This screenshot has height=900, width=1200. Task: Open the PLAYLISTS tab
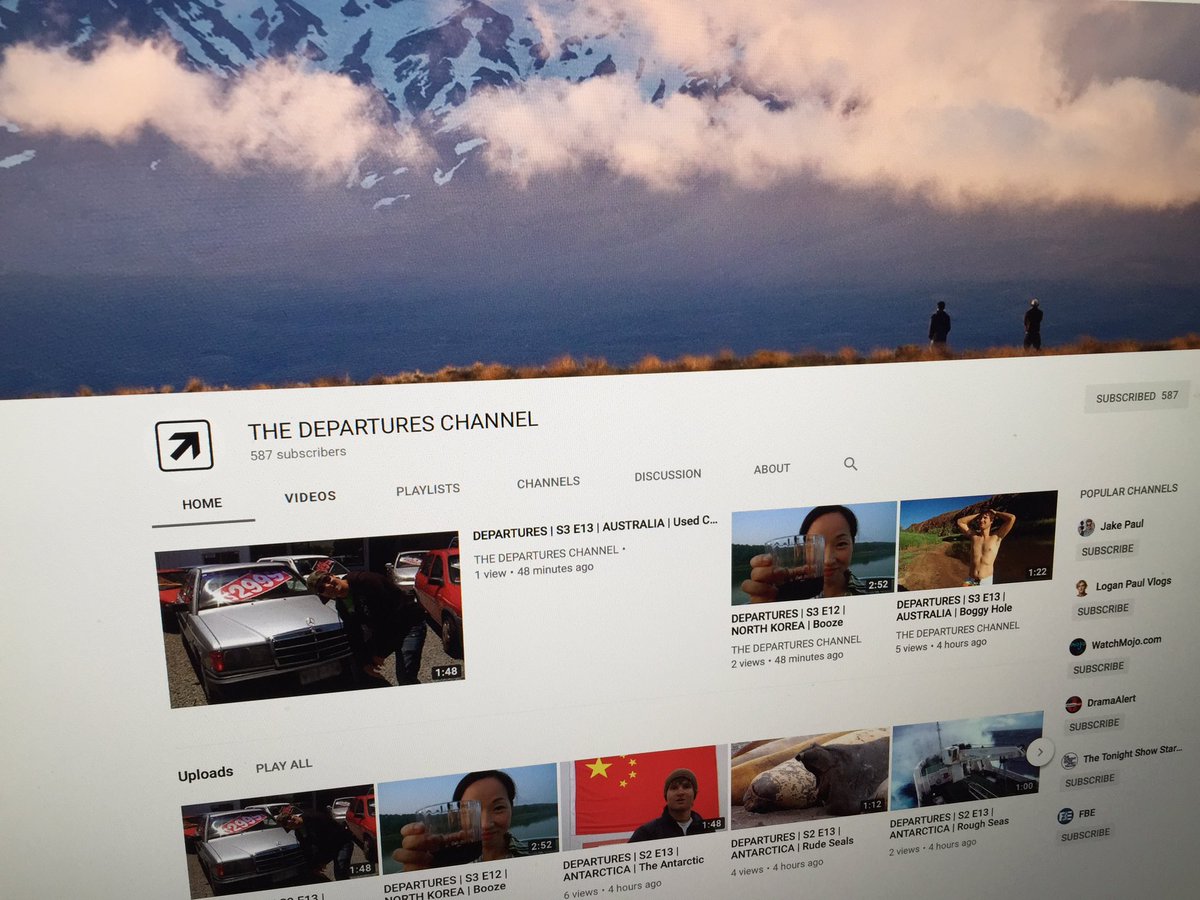coord(428,490)
